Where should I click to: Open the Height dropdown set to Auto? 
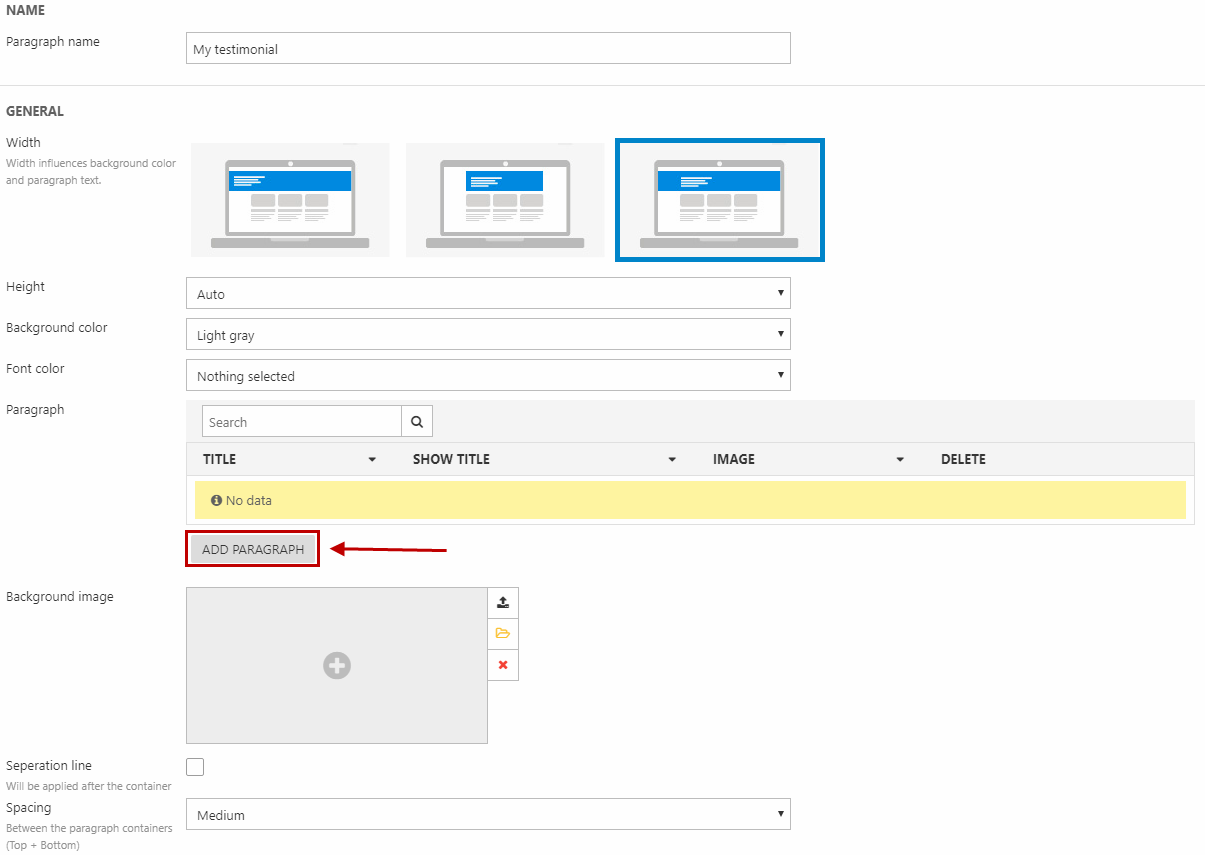pyautogui.click(x=488, y=294)
